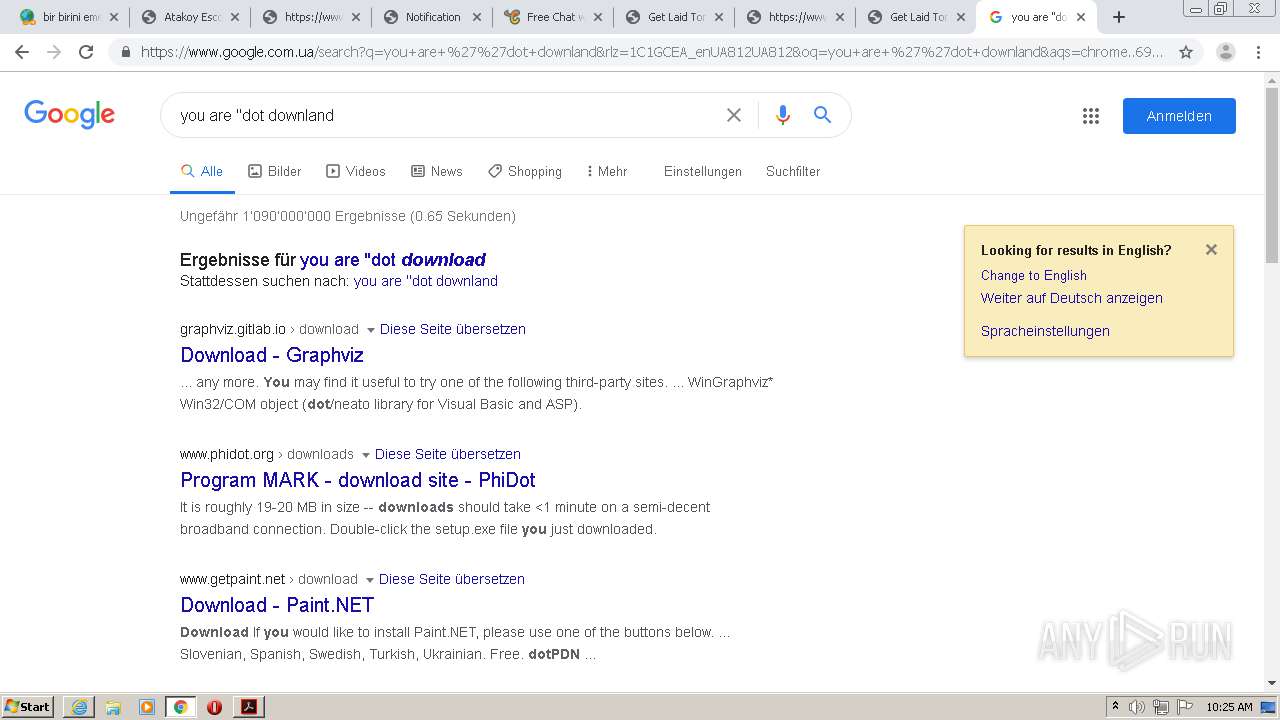The width and height of the screenshot is (1280, 720).
Task: Switch to the Notification tab
Action: 432,17
